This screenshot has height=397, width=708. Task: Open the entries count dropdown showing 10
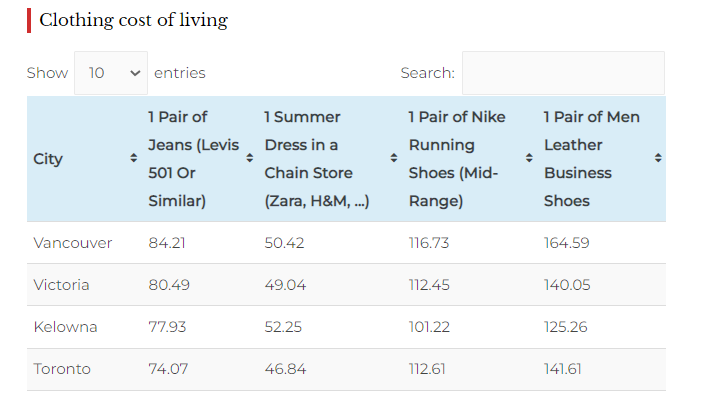(x=111, y=73)
